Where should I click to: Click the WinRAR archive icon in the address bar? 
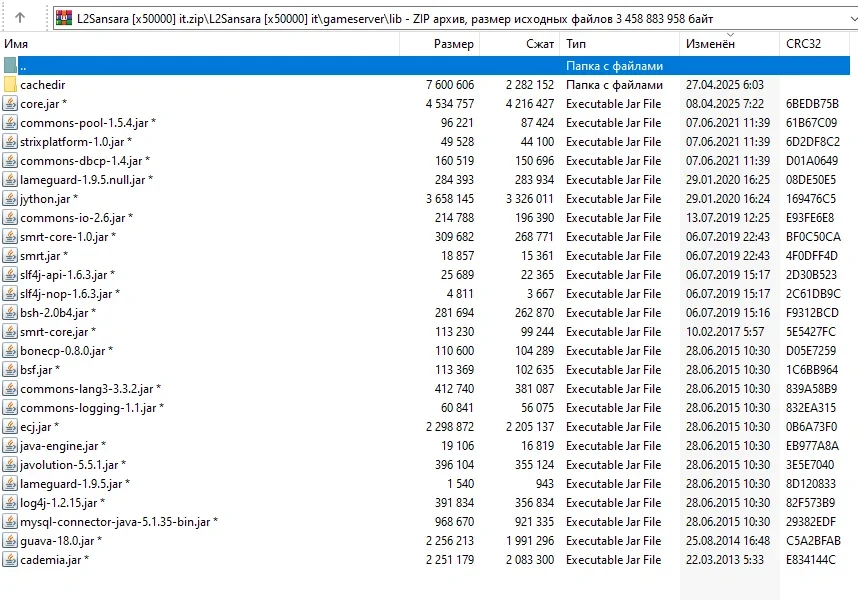pos(63,18)
